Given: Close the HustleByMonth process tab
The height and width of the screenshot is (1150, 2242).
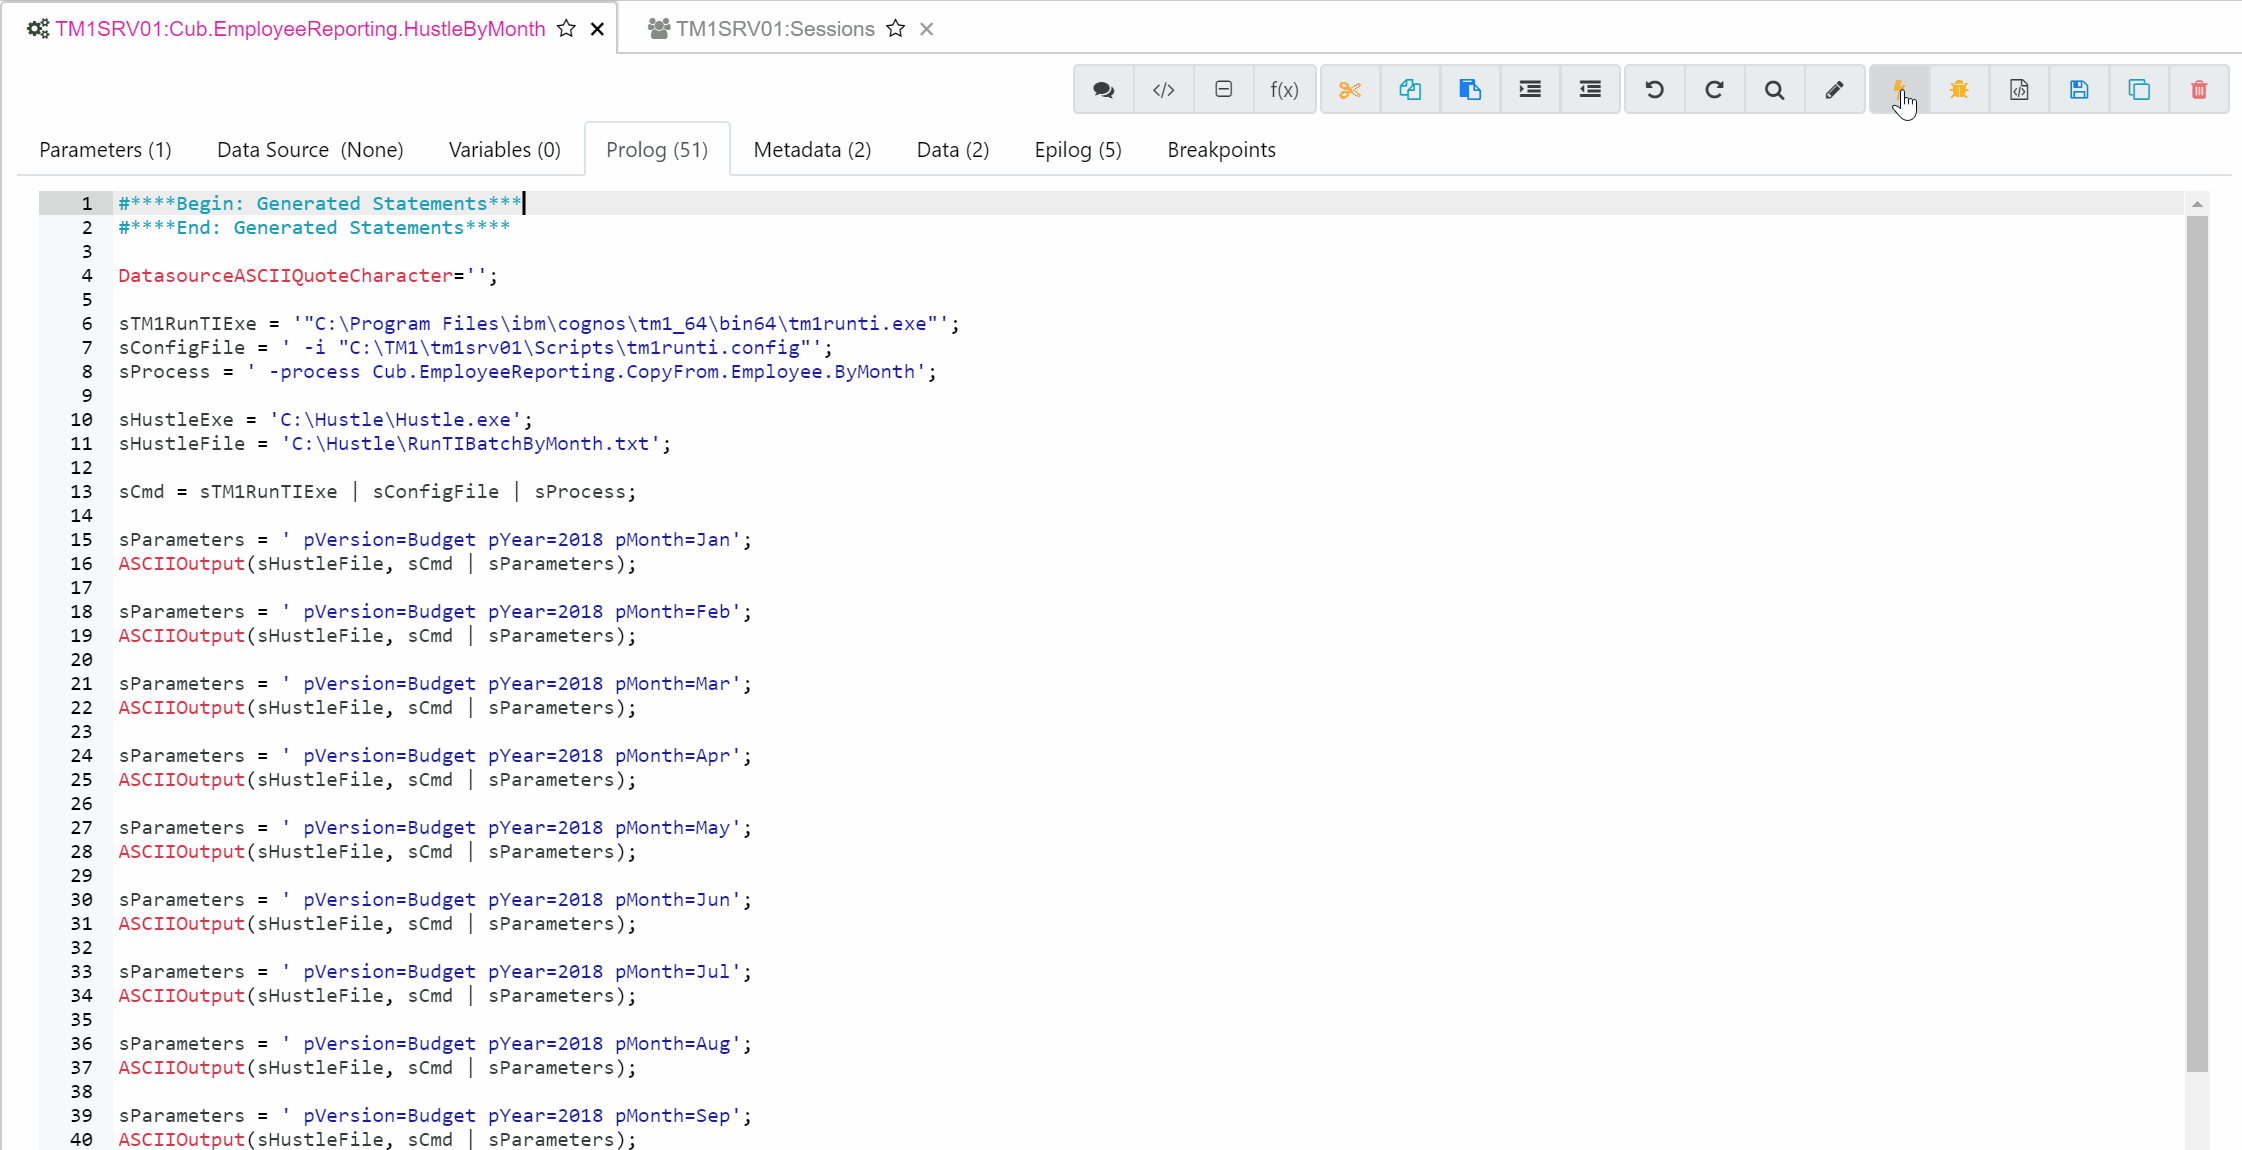Looking at the screenshot, I should point(597,29).
